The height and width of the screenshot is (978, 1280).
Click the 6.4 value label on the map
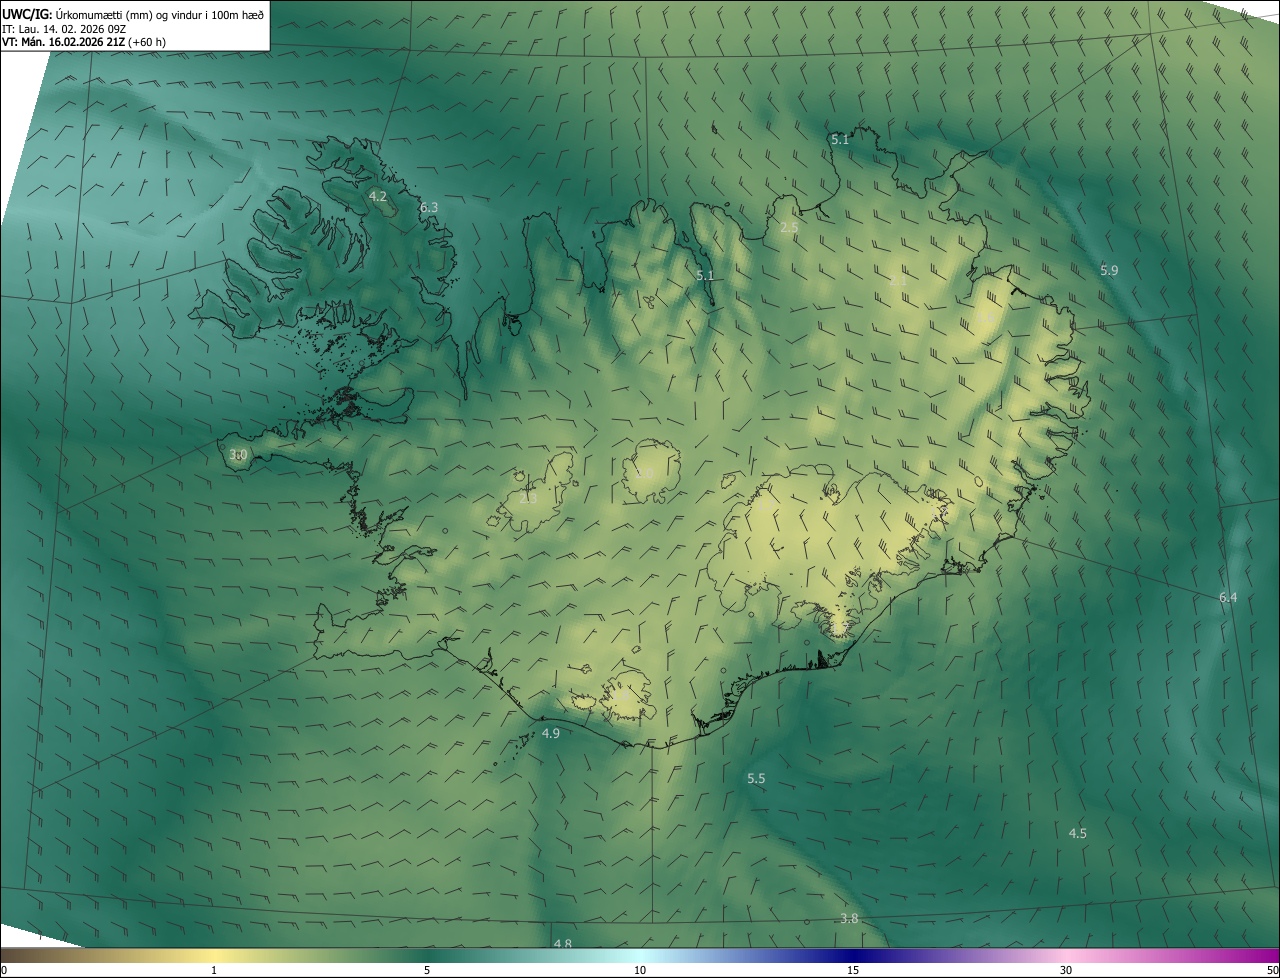1228,597
